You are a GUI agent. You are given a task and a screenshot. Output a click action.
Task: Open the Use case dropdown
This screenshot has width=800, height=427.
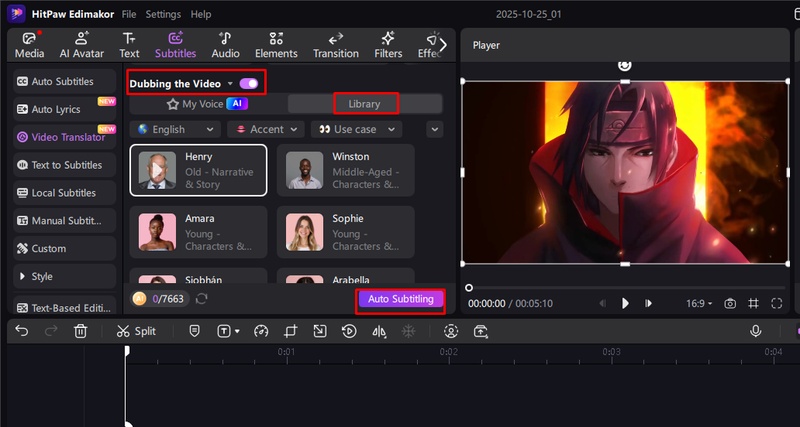(357, 130)
